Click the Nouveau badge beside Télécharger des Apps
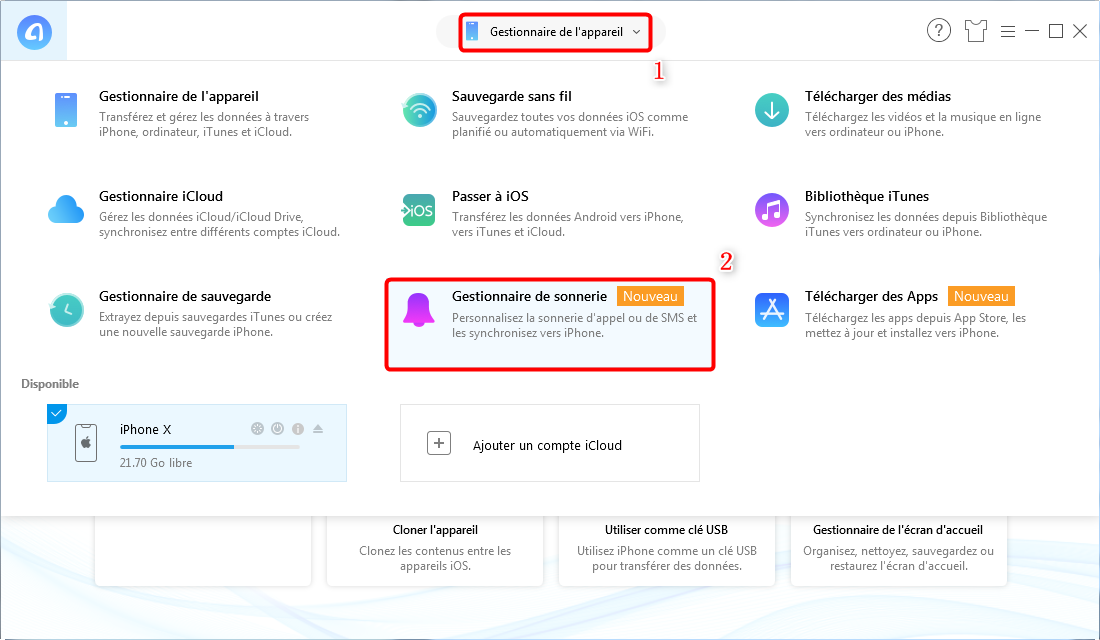 [x=981, y=296]
